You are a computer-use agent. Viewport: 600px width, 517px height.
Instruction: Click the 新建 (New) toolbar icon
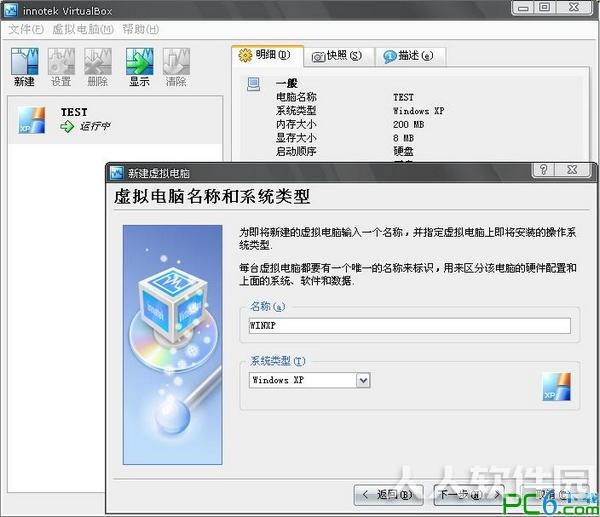click(x=24, y=61)
